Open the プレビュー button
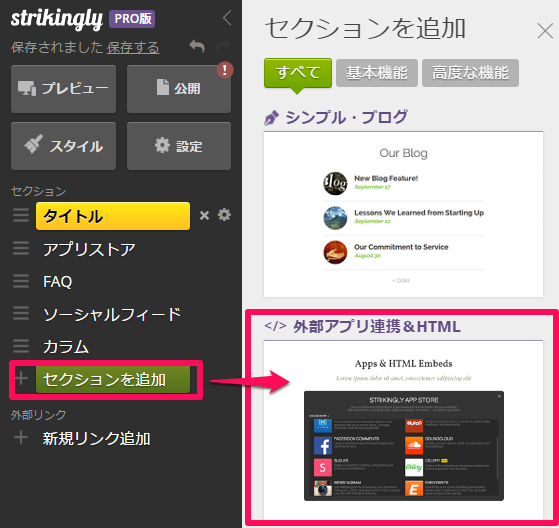 pos(63,89)
